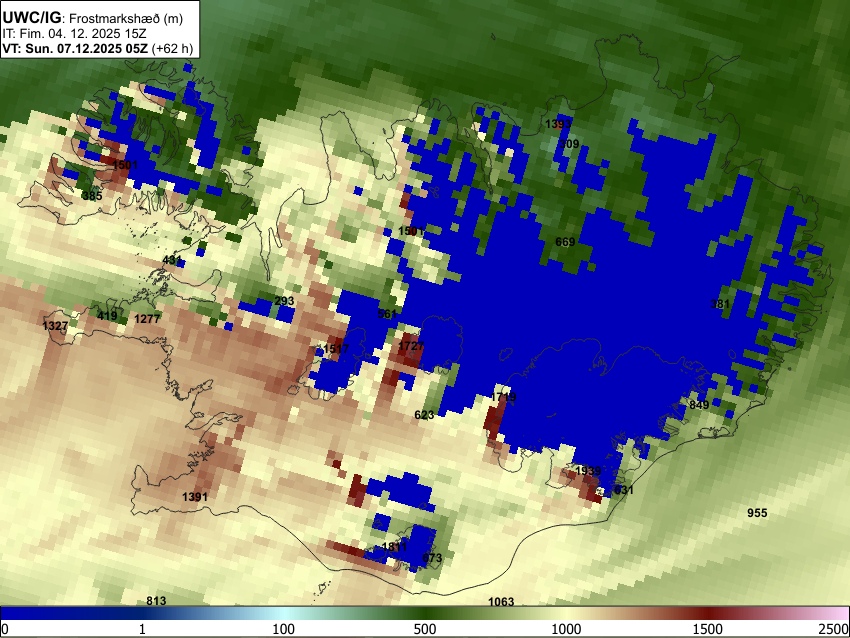Click the '1000' tick on the color scale
The height and width of the screenshot is (638, 850).
pyautogui.click(x=566, y=629)
